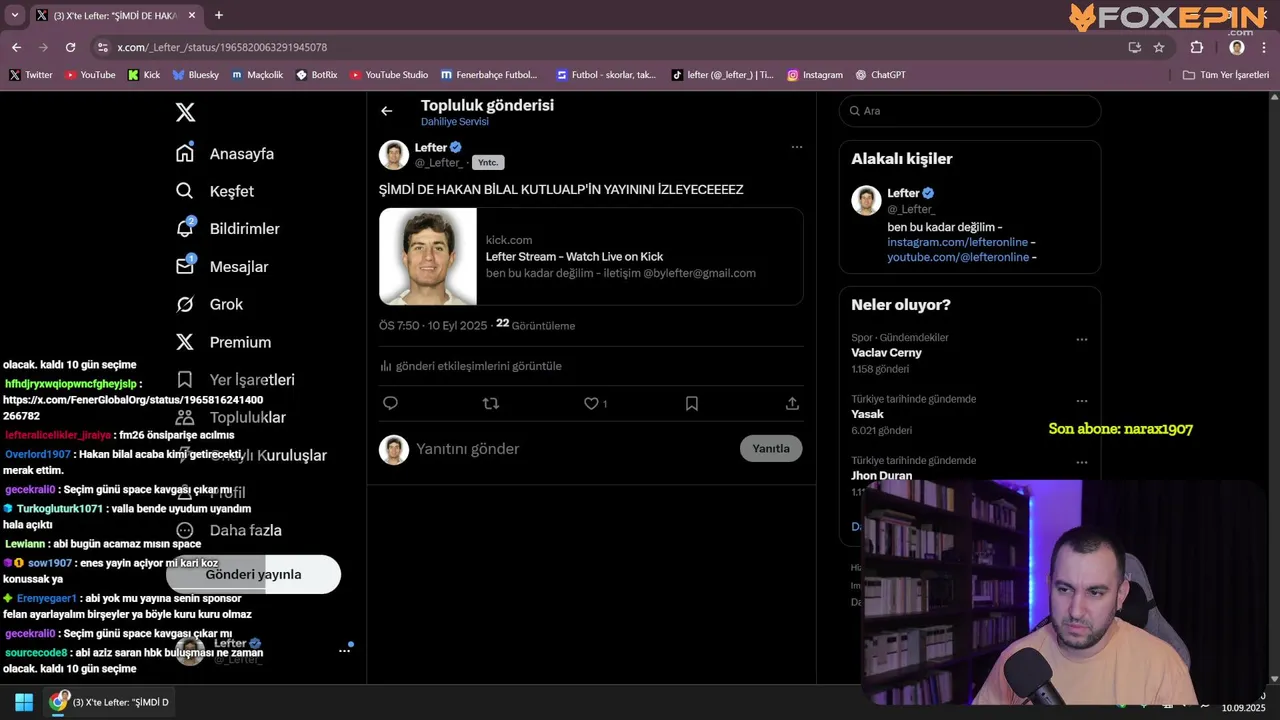Click Lefter's avatar in Alakalı kişiler
The image size is (1280, 720).
(866, 200)
